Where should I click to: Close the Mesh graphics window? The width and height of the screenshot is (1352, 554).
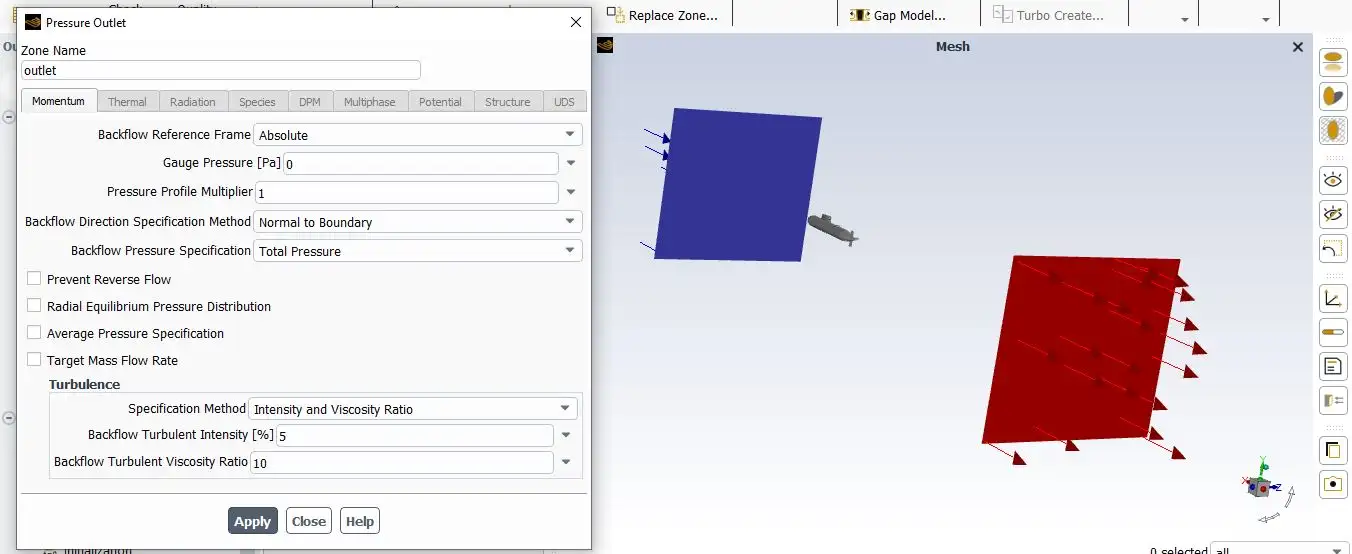(x=1298, y=46)
